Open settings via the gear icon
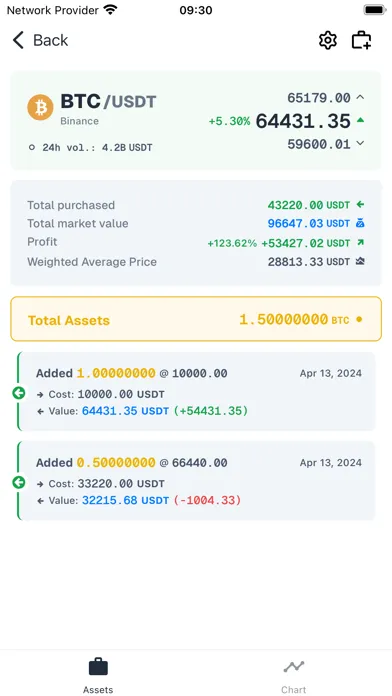The image size is (392, 696). pyautogui.click(x=328, y=40)
